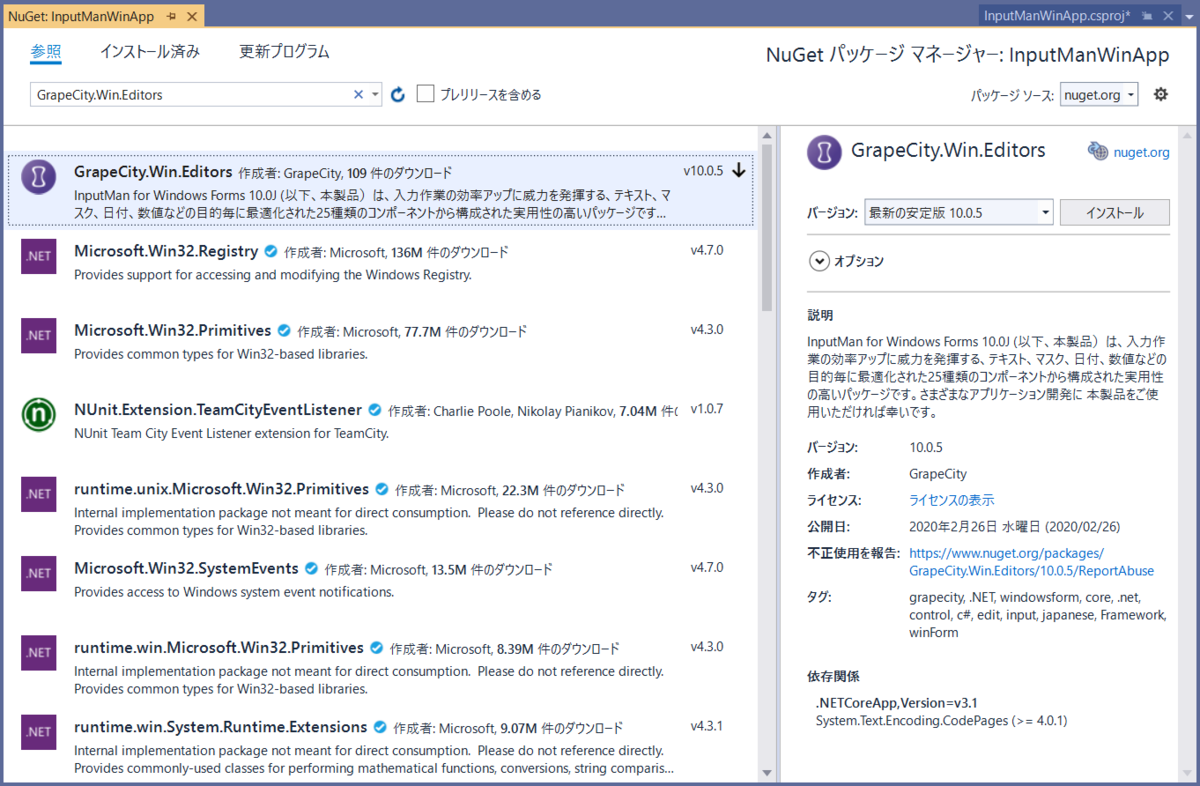Viewport: 1200px width, 786px height.
Task: Select the Microsoft.Win32.Registry package title
Action: 166,251
